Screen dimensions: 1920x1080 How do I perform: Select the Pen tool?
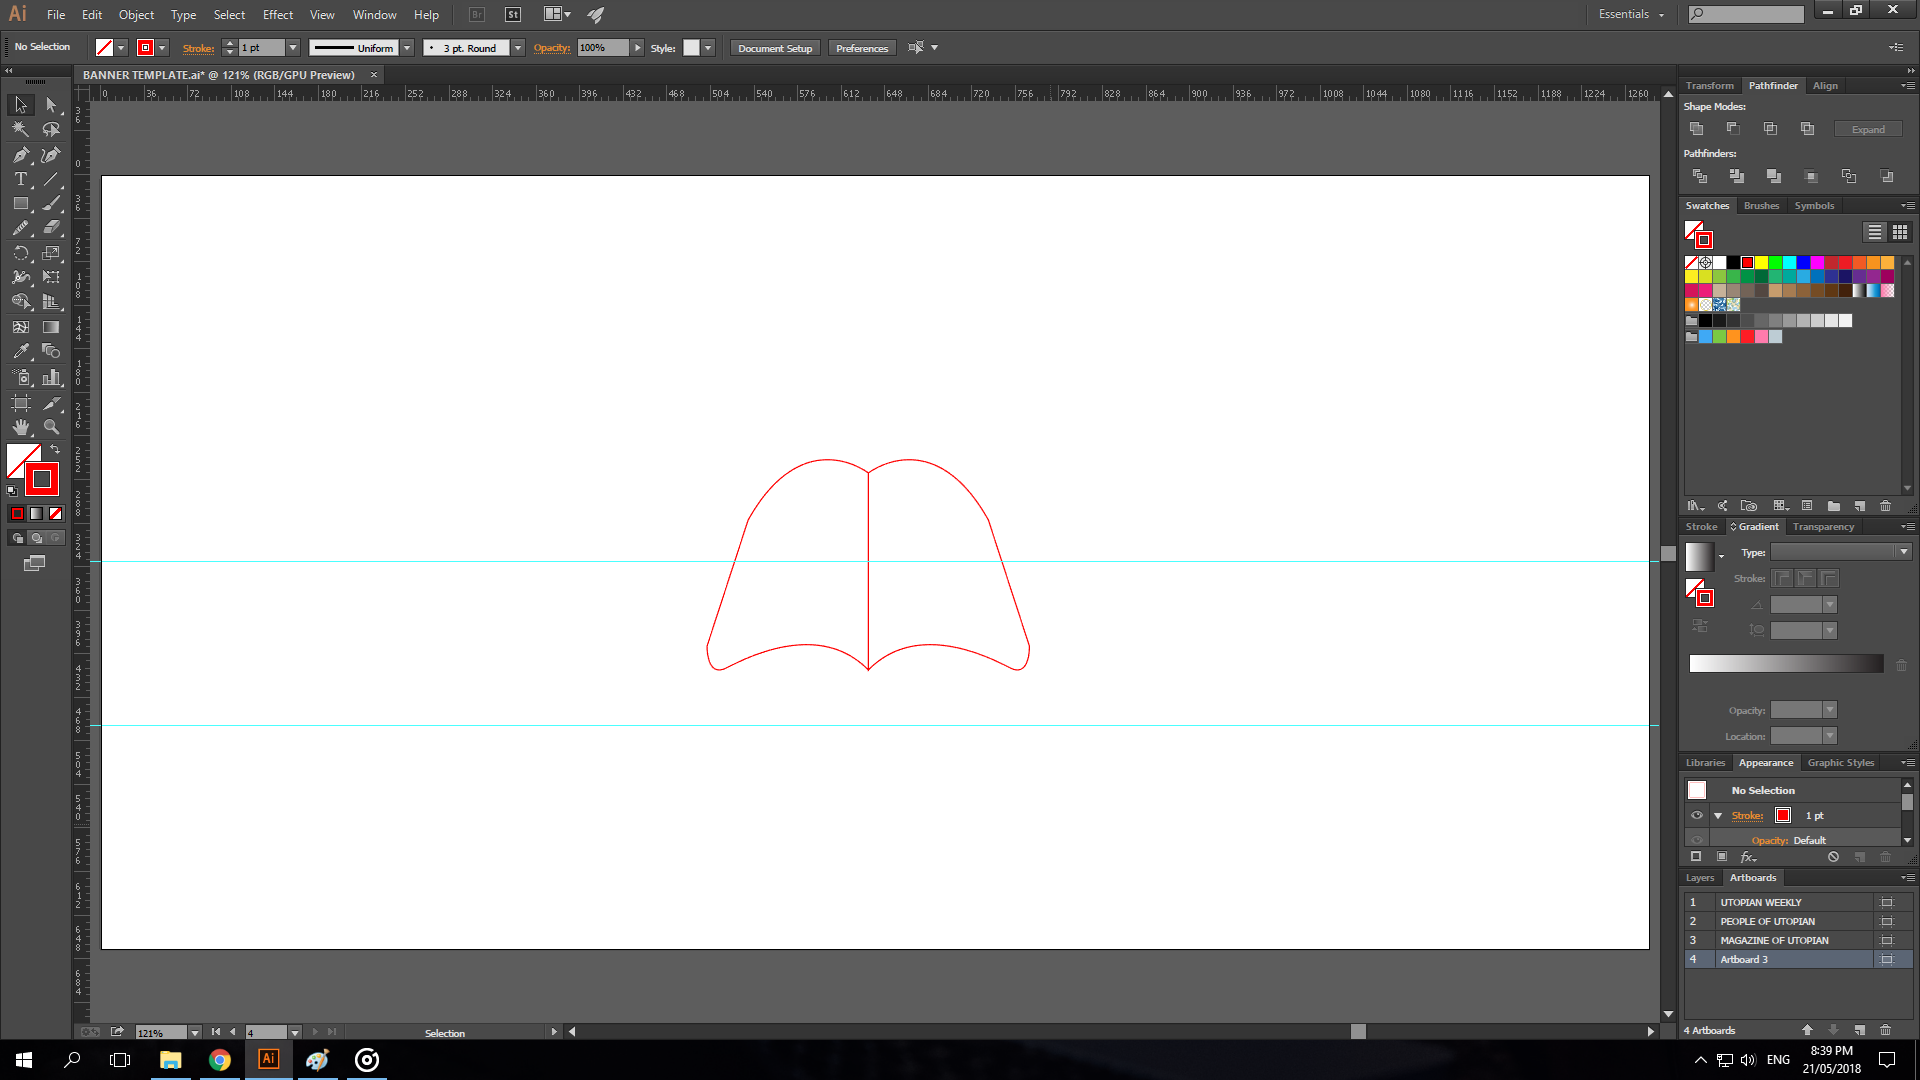pos(21,154)
